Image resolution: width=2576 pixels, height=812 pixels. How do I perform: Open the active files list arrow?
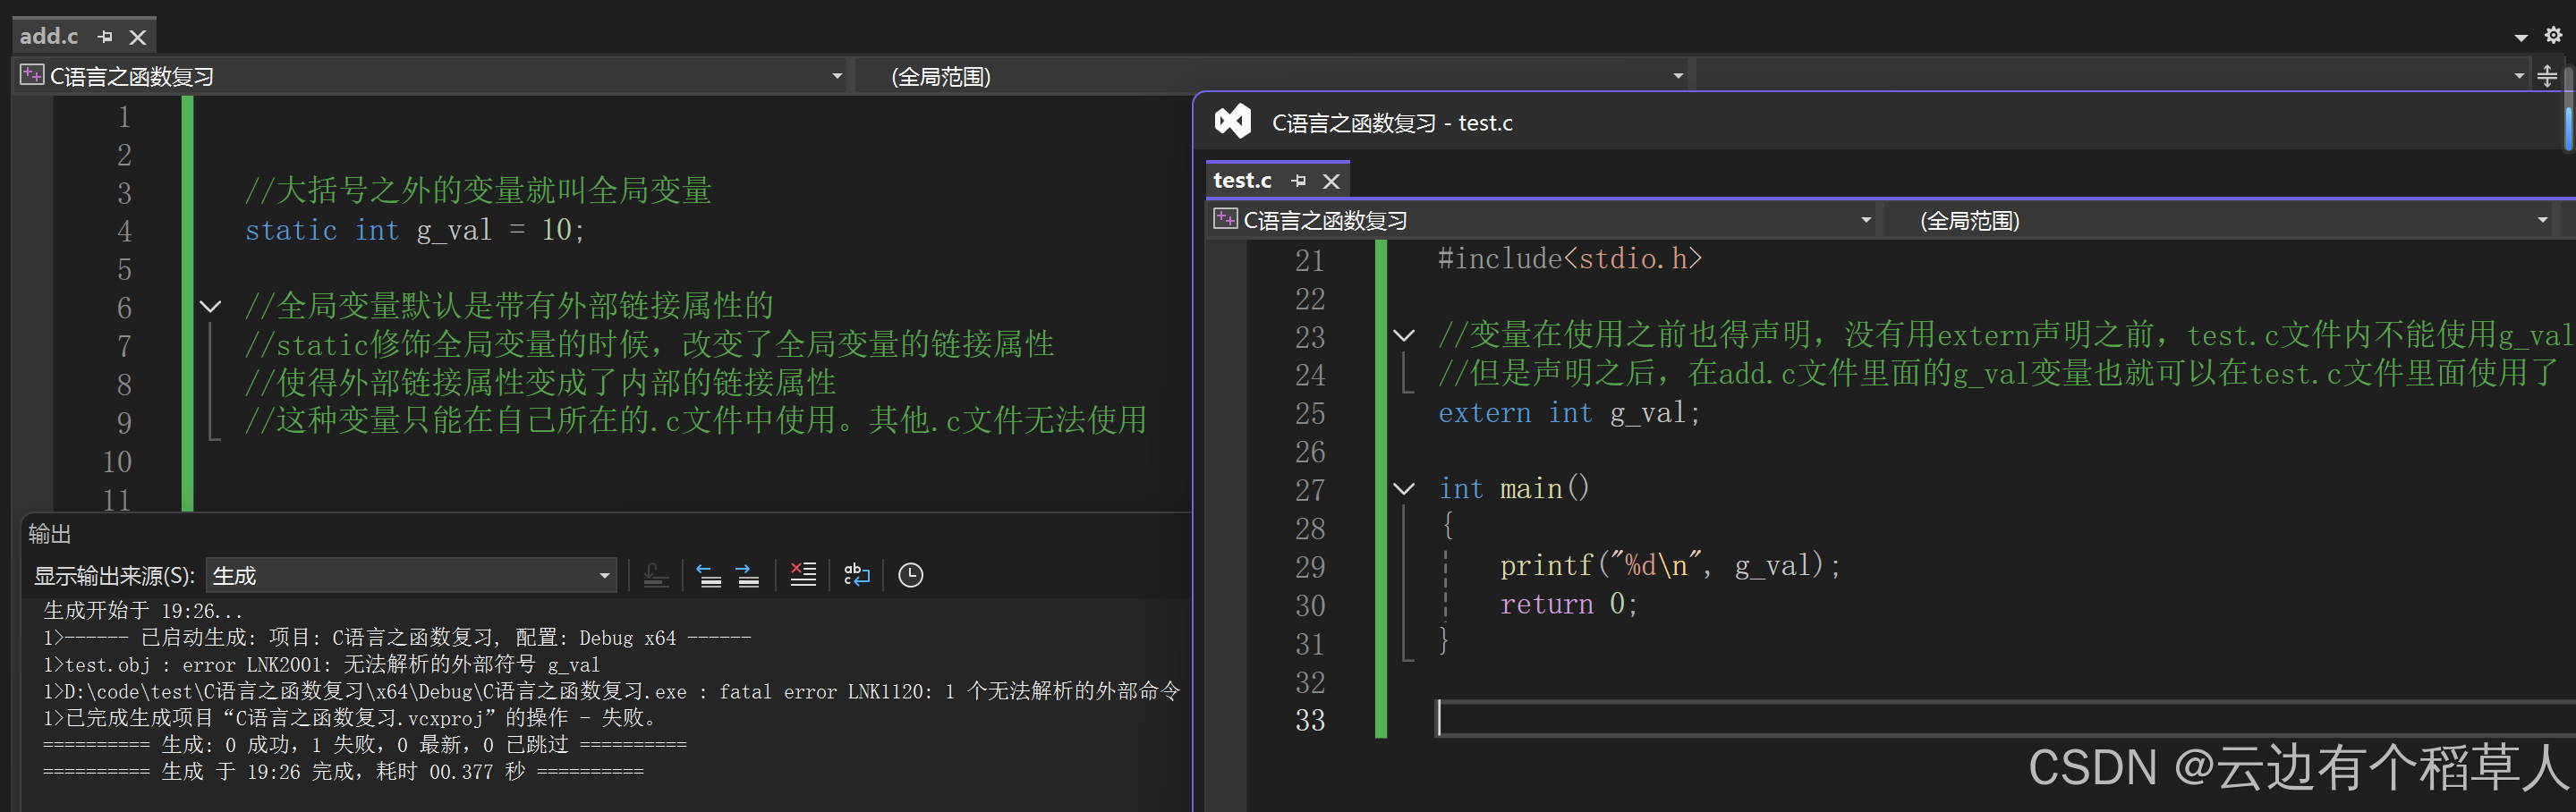2521,38
